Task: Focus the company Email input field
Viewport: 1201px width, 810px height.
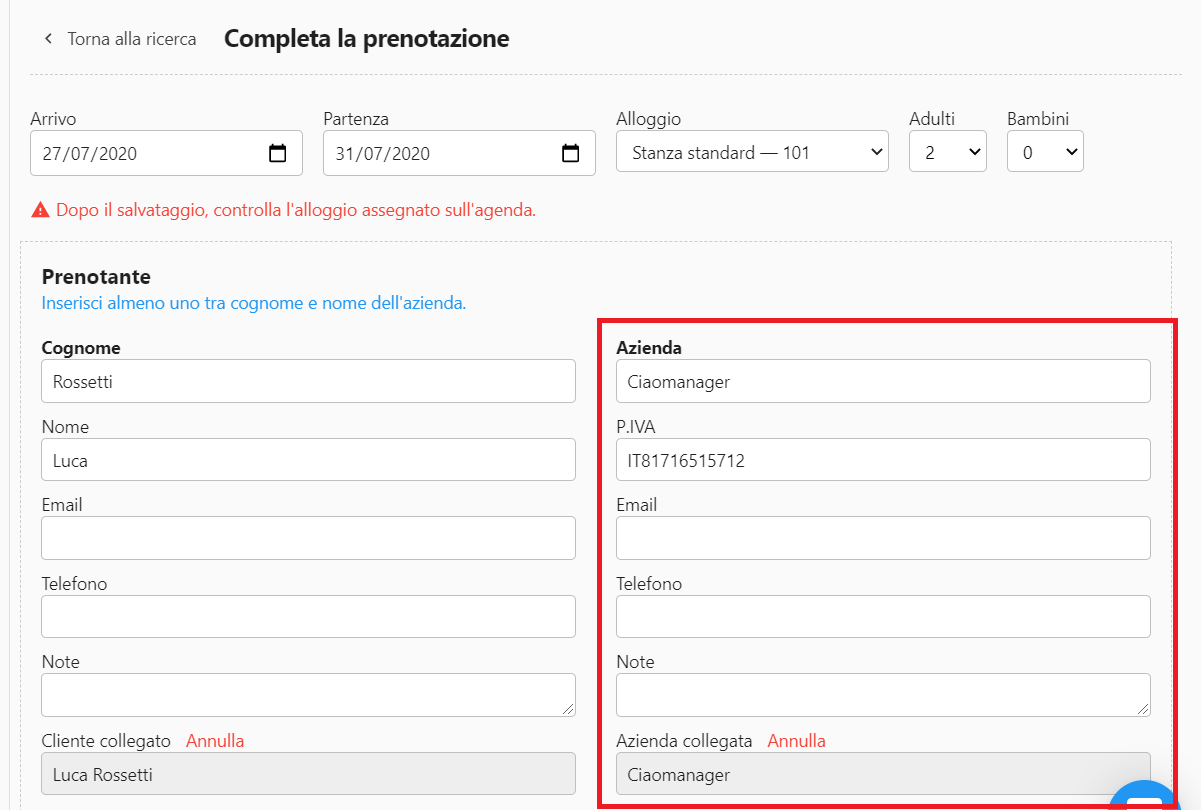Action: (x=882, y=538)
